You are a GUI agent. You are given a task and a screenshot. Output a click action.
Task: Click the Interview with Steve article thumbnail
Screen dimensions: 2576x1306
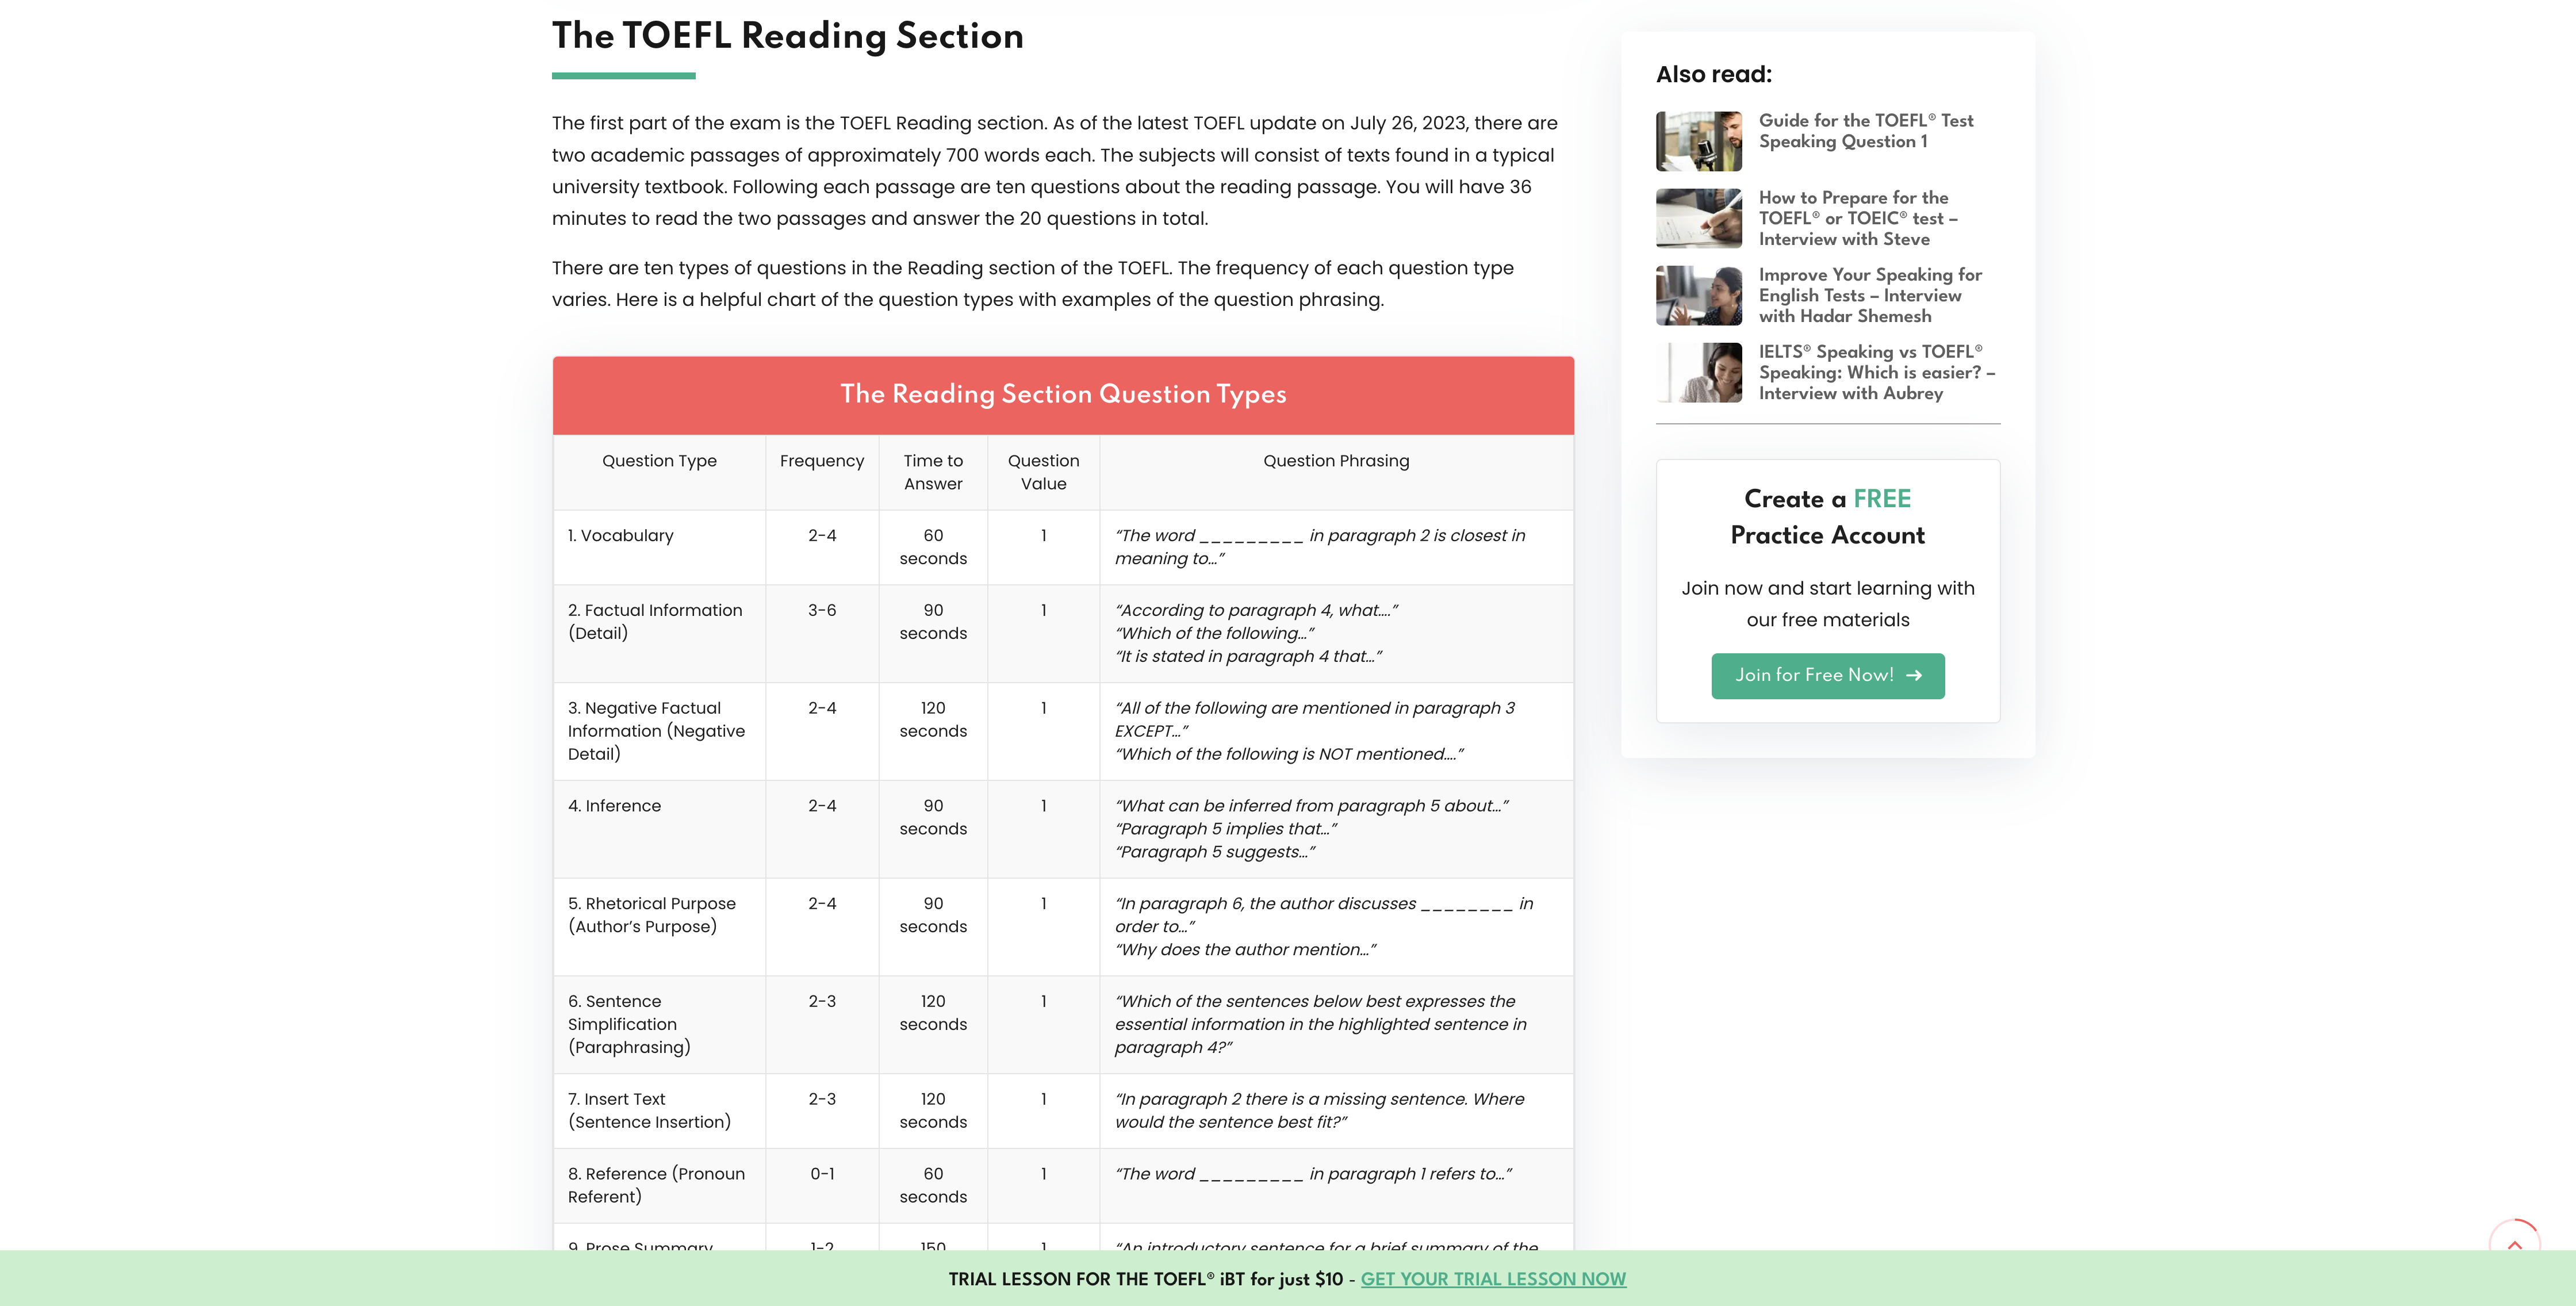[x=1698, y=218]
